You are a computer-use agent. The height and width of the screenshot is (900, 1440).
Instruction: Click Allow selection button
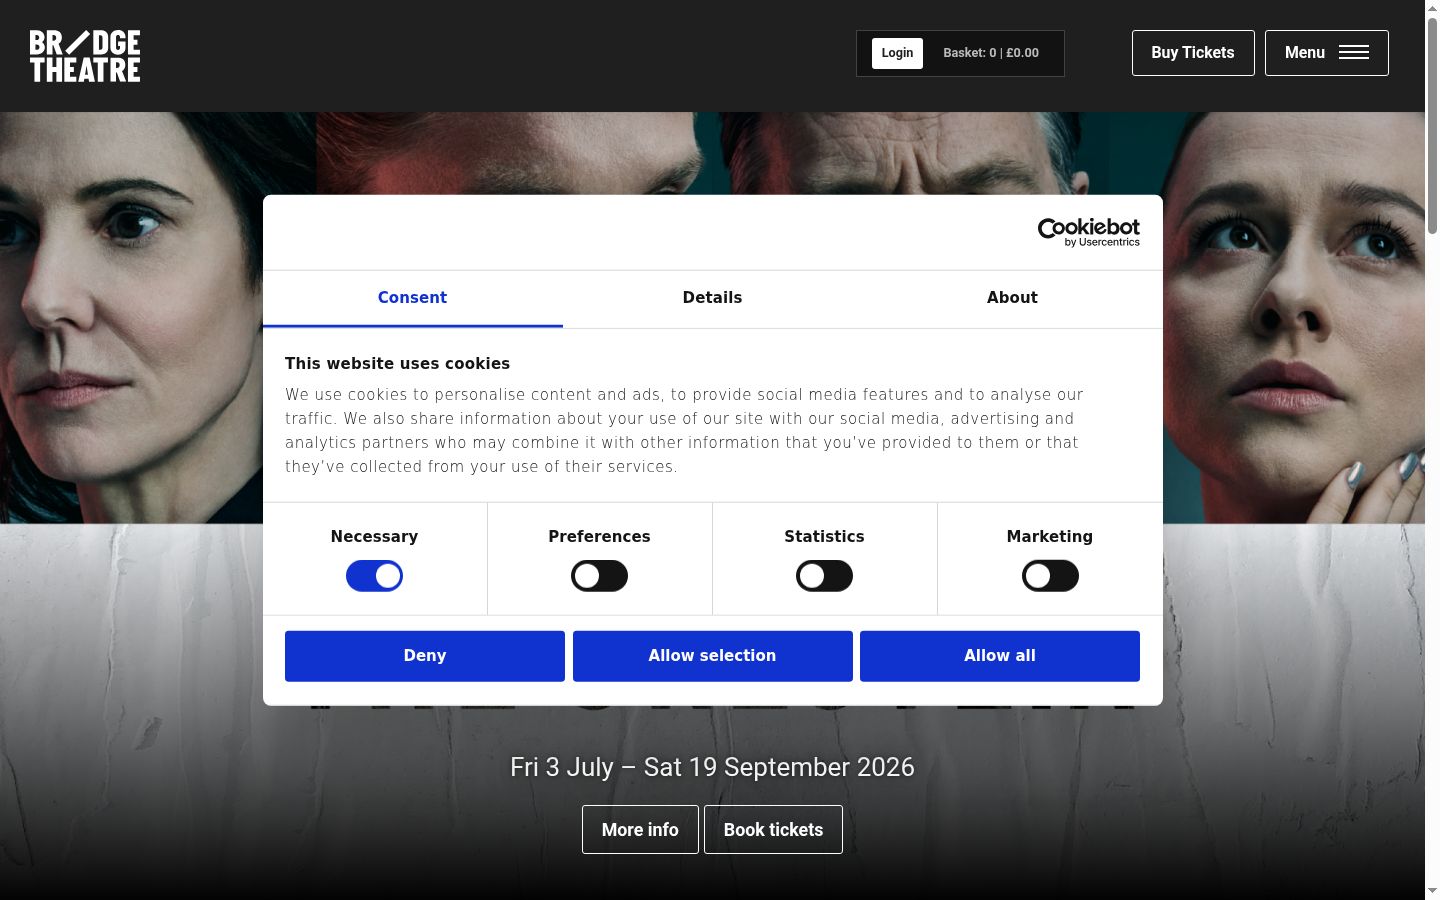[x=712, y=656]
